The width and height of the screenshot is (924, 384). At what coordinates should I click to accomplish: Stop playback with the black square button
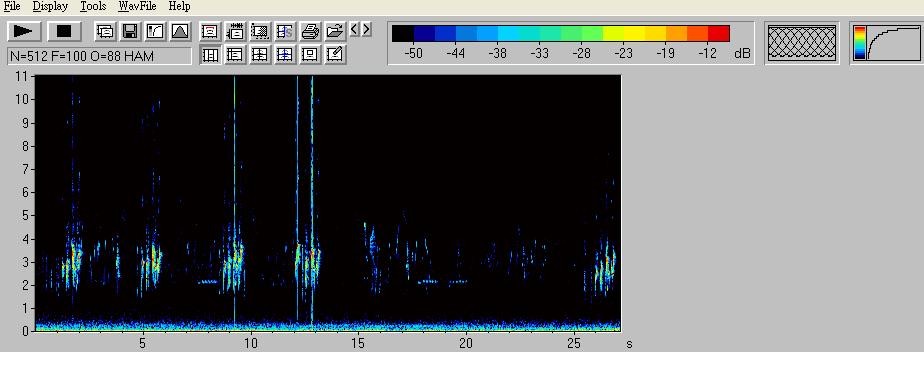pos(64,31)
